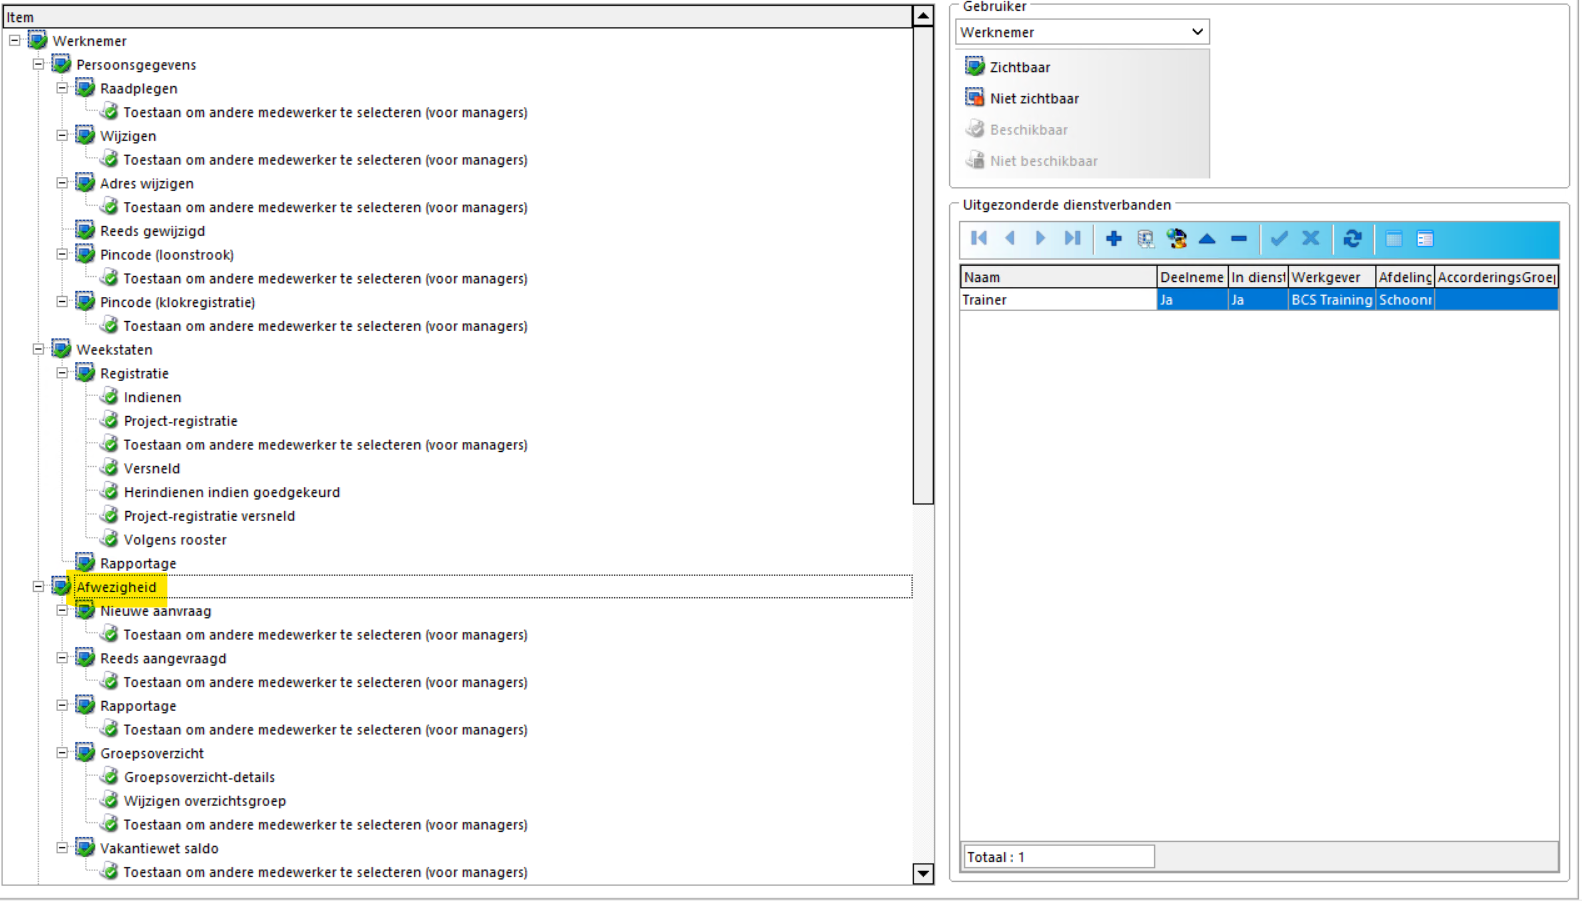
Task: Click the blue up-triangle edit icon
Action: [x=1207, y=239]
